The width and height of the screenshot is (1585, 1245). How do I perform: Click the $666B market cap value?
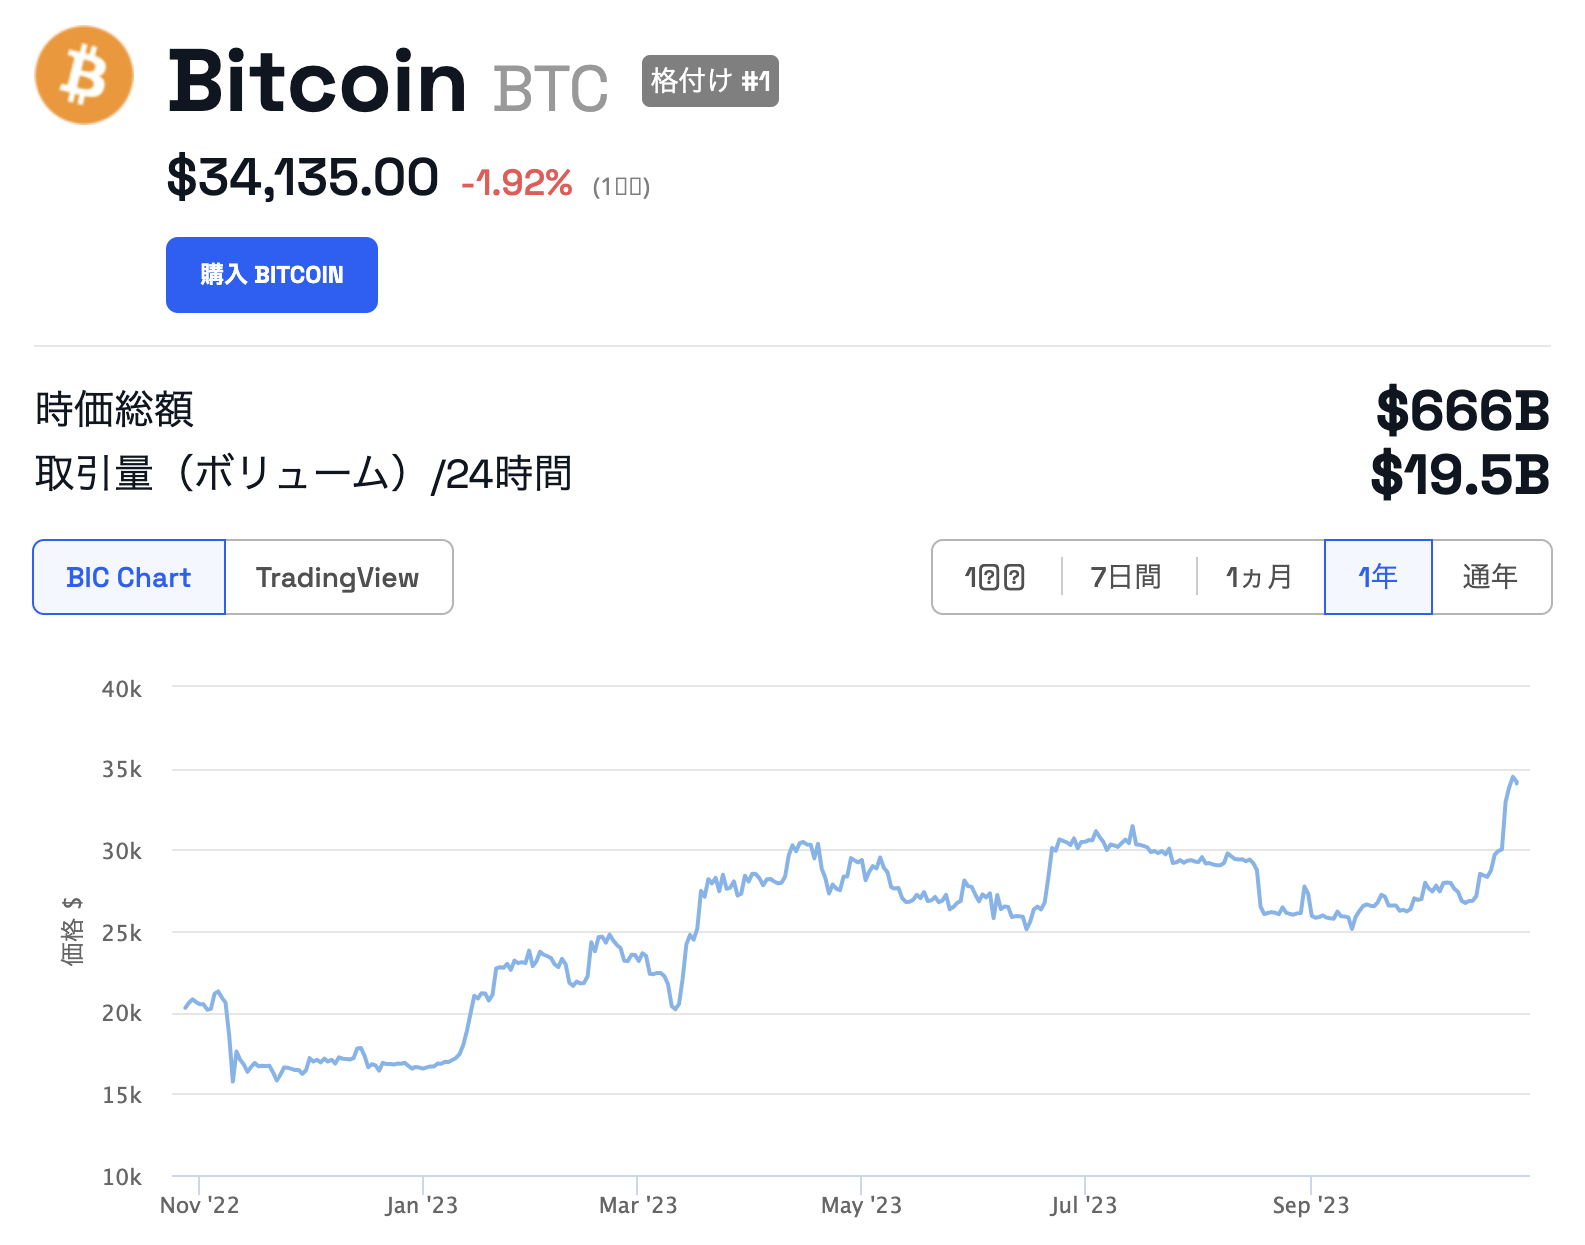click(1462, 411)
